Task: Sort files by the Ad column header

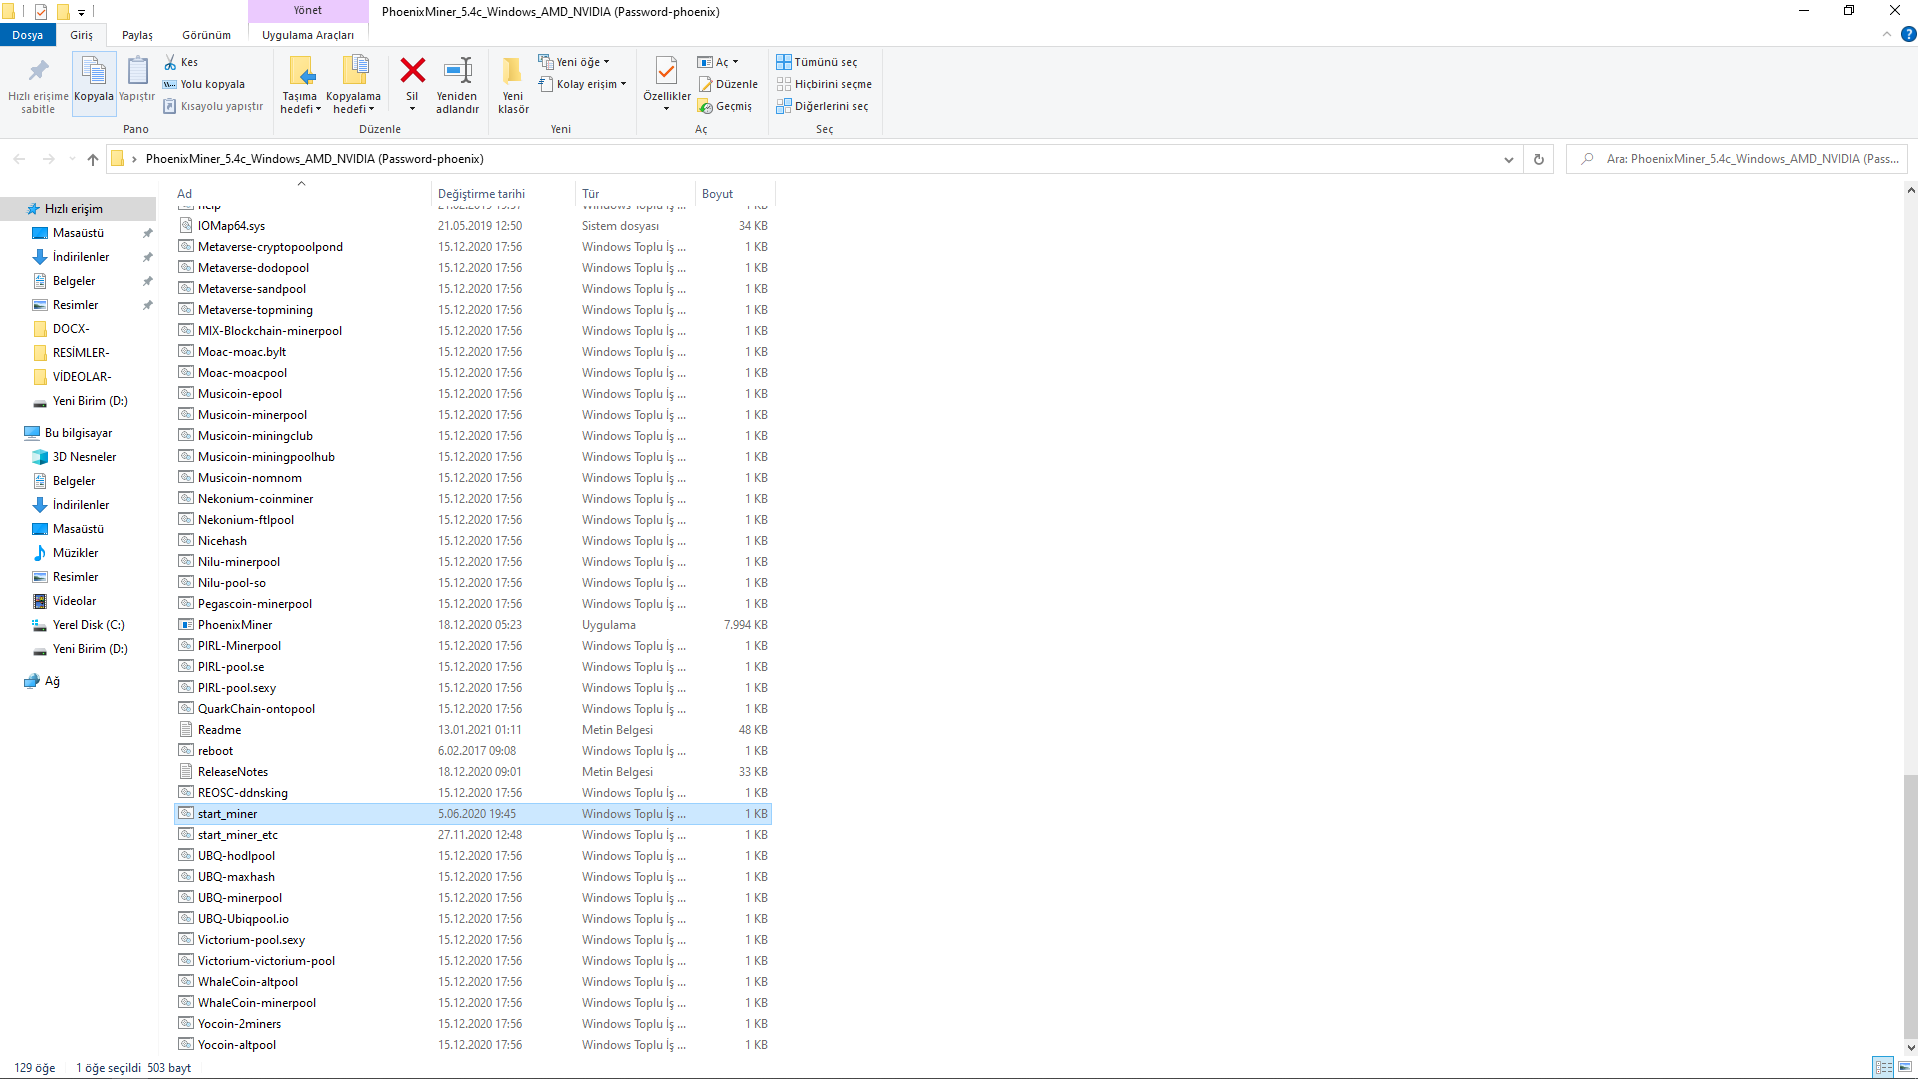Action: pyautogui.click(x=301, y=194)
